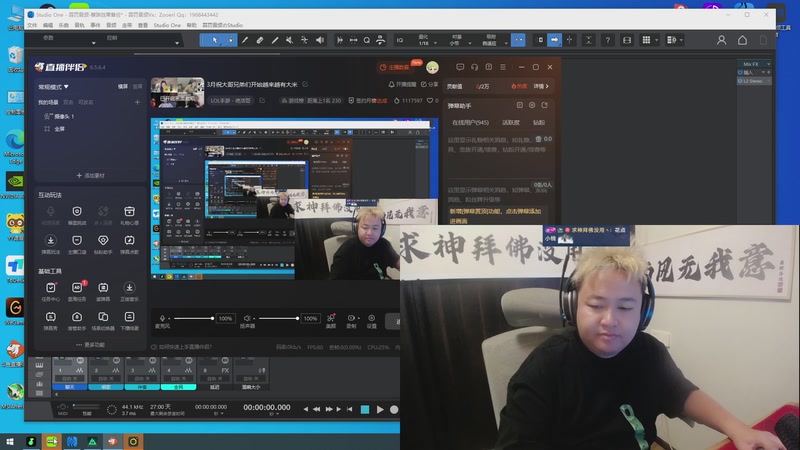Adjust the 麦克风 microphone volume slider
800x450 pixels.
click(193, 318)
